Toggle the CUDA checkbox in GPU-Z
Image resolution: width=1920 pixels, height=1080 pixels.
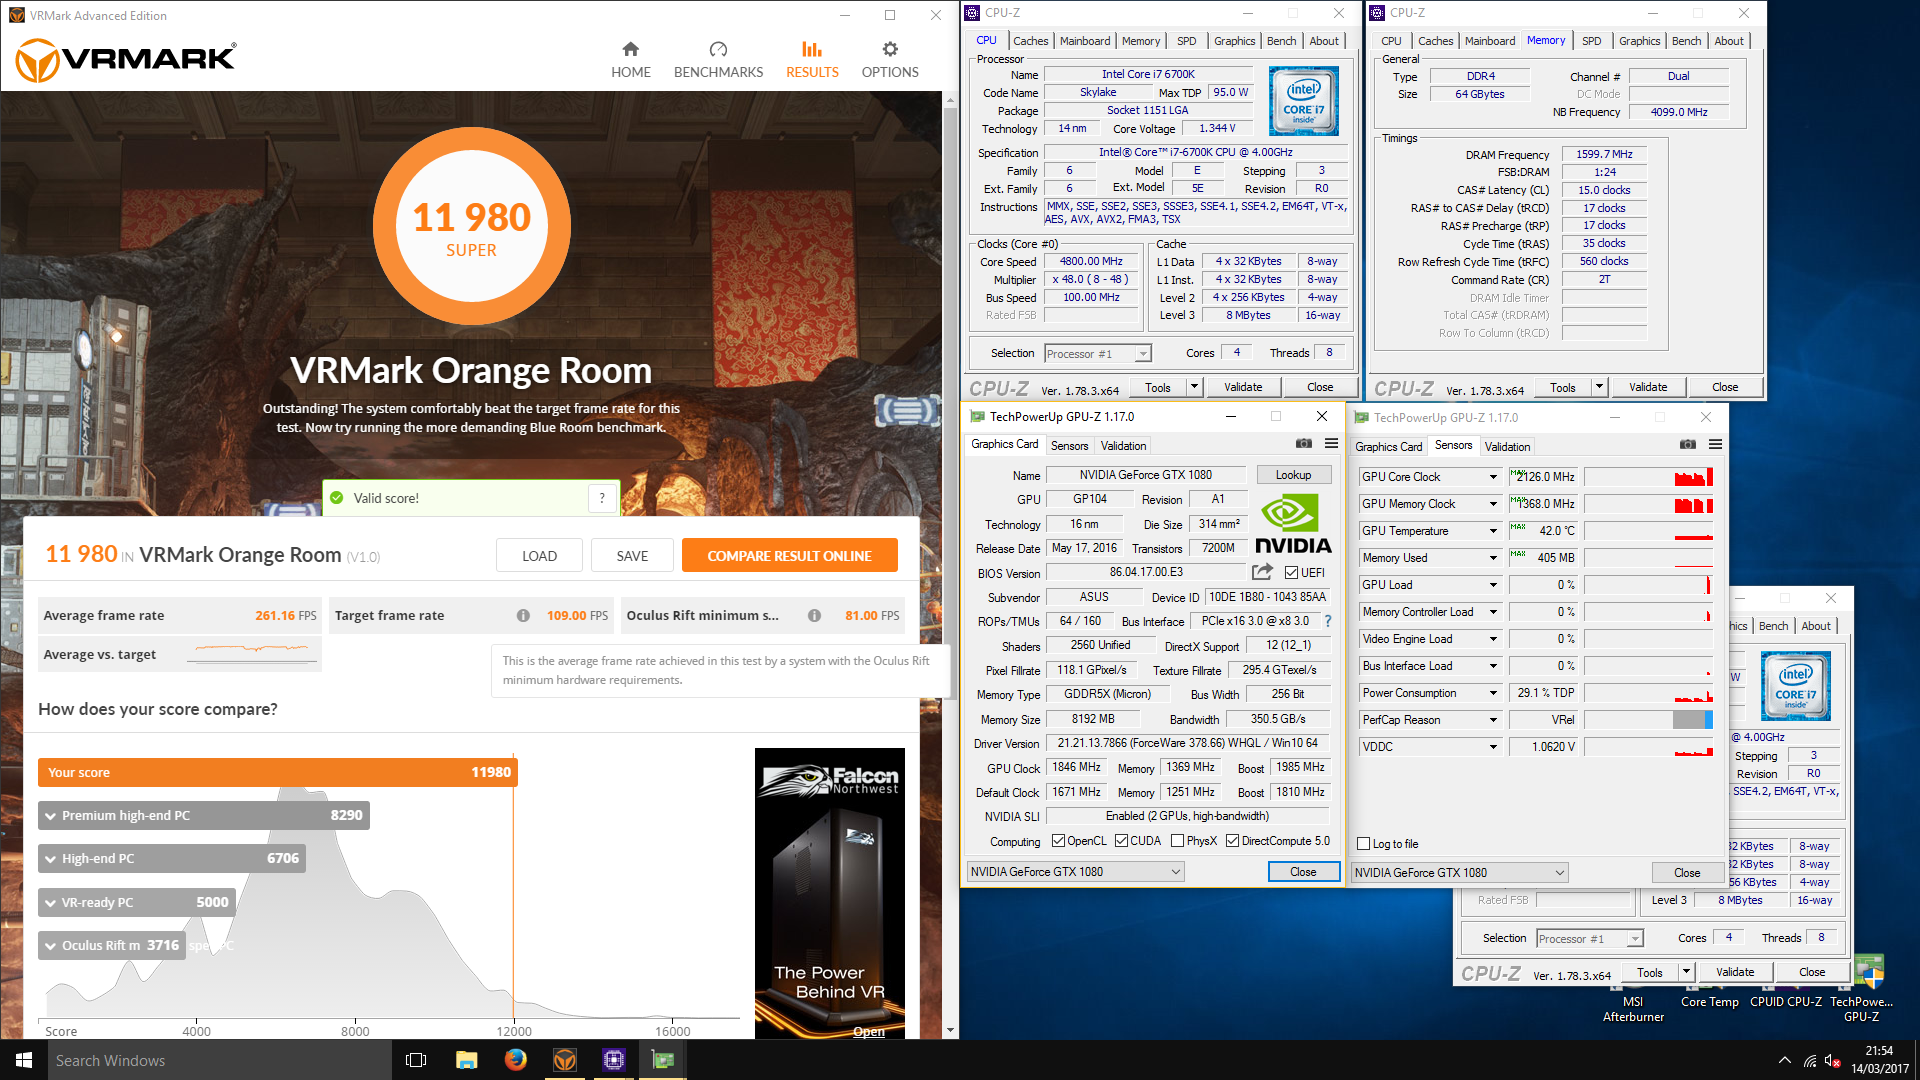[x=1121, y=841]
